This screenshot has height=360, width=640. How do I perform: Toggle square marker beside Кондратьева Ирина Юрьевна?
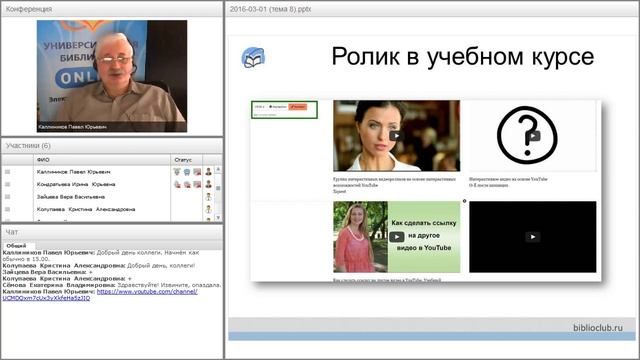[7, 184]
